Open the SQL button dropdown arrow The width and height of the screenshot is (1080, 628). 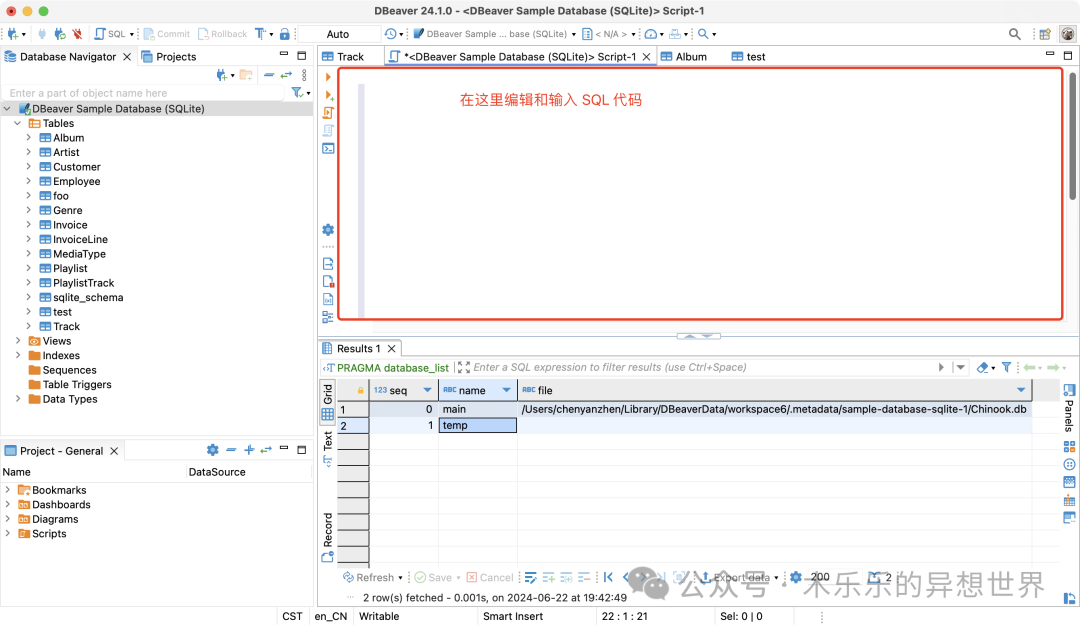click(132, 34)
